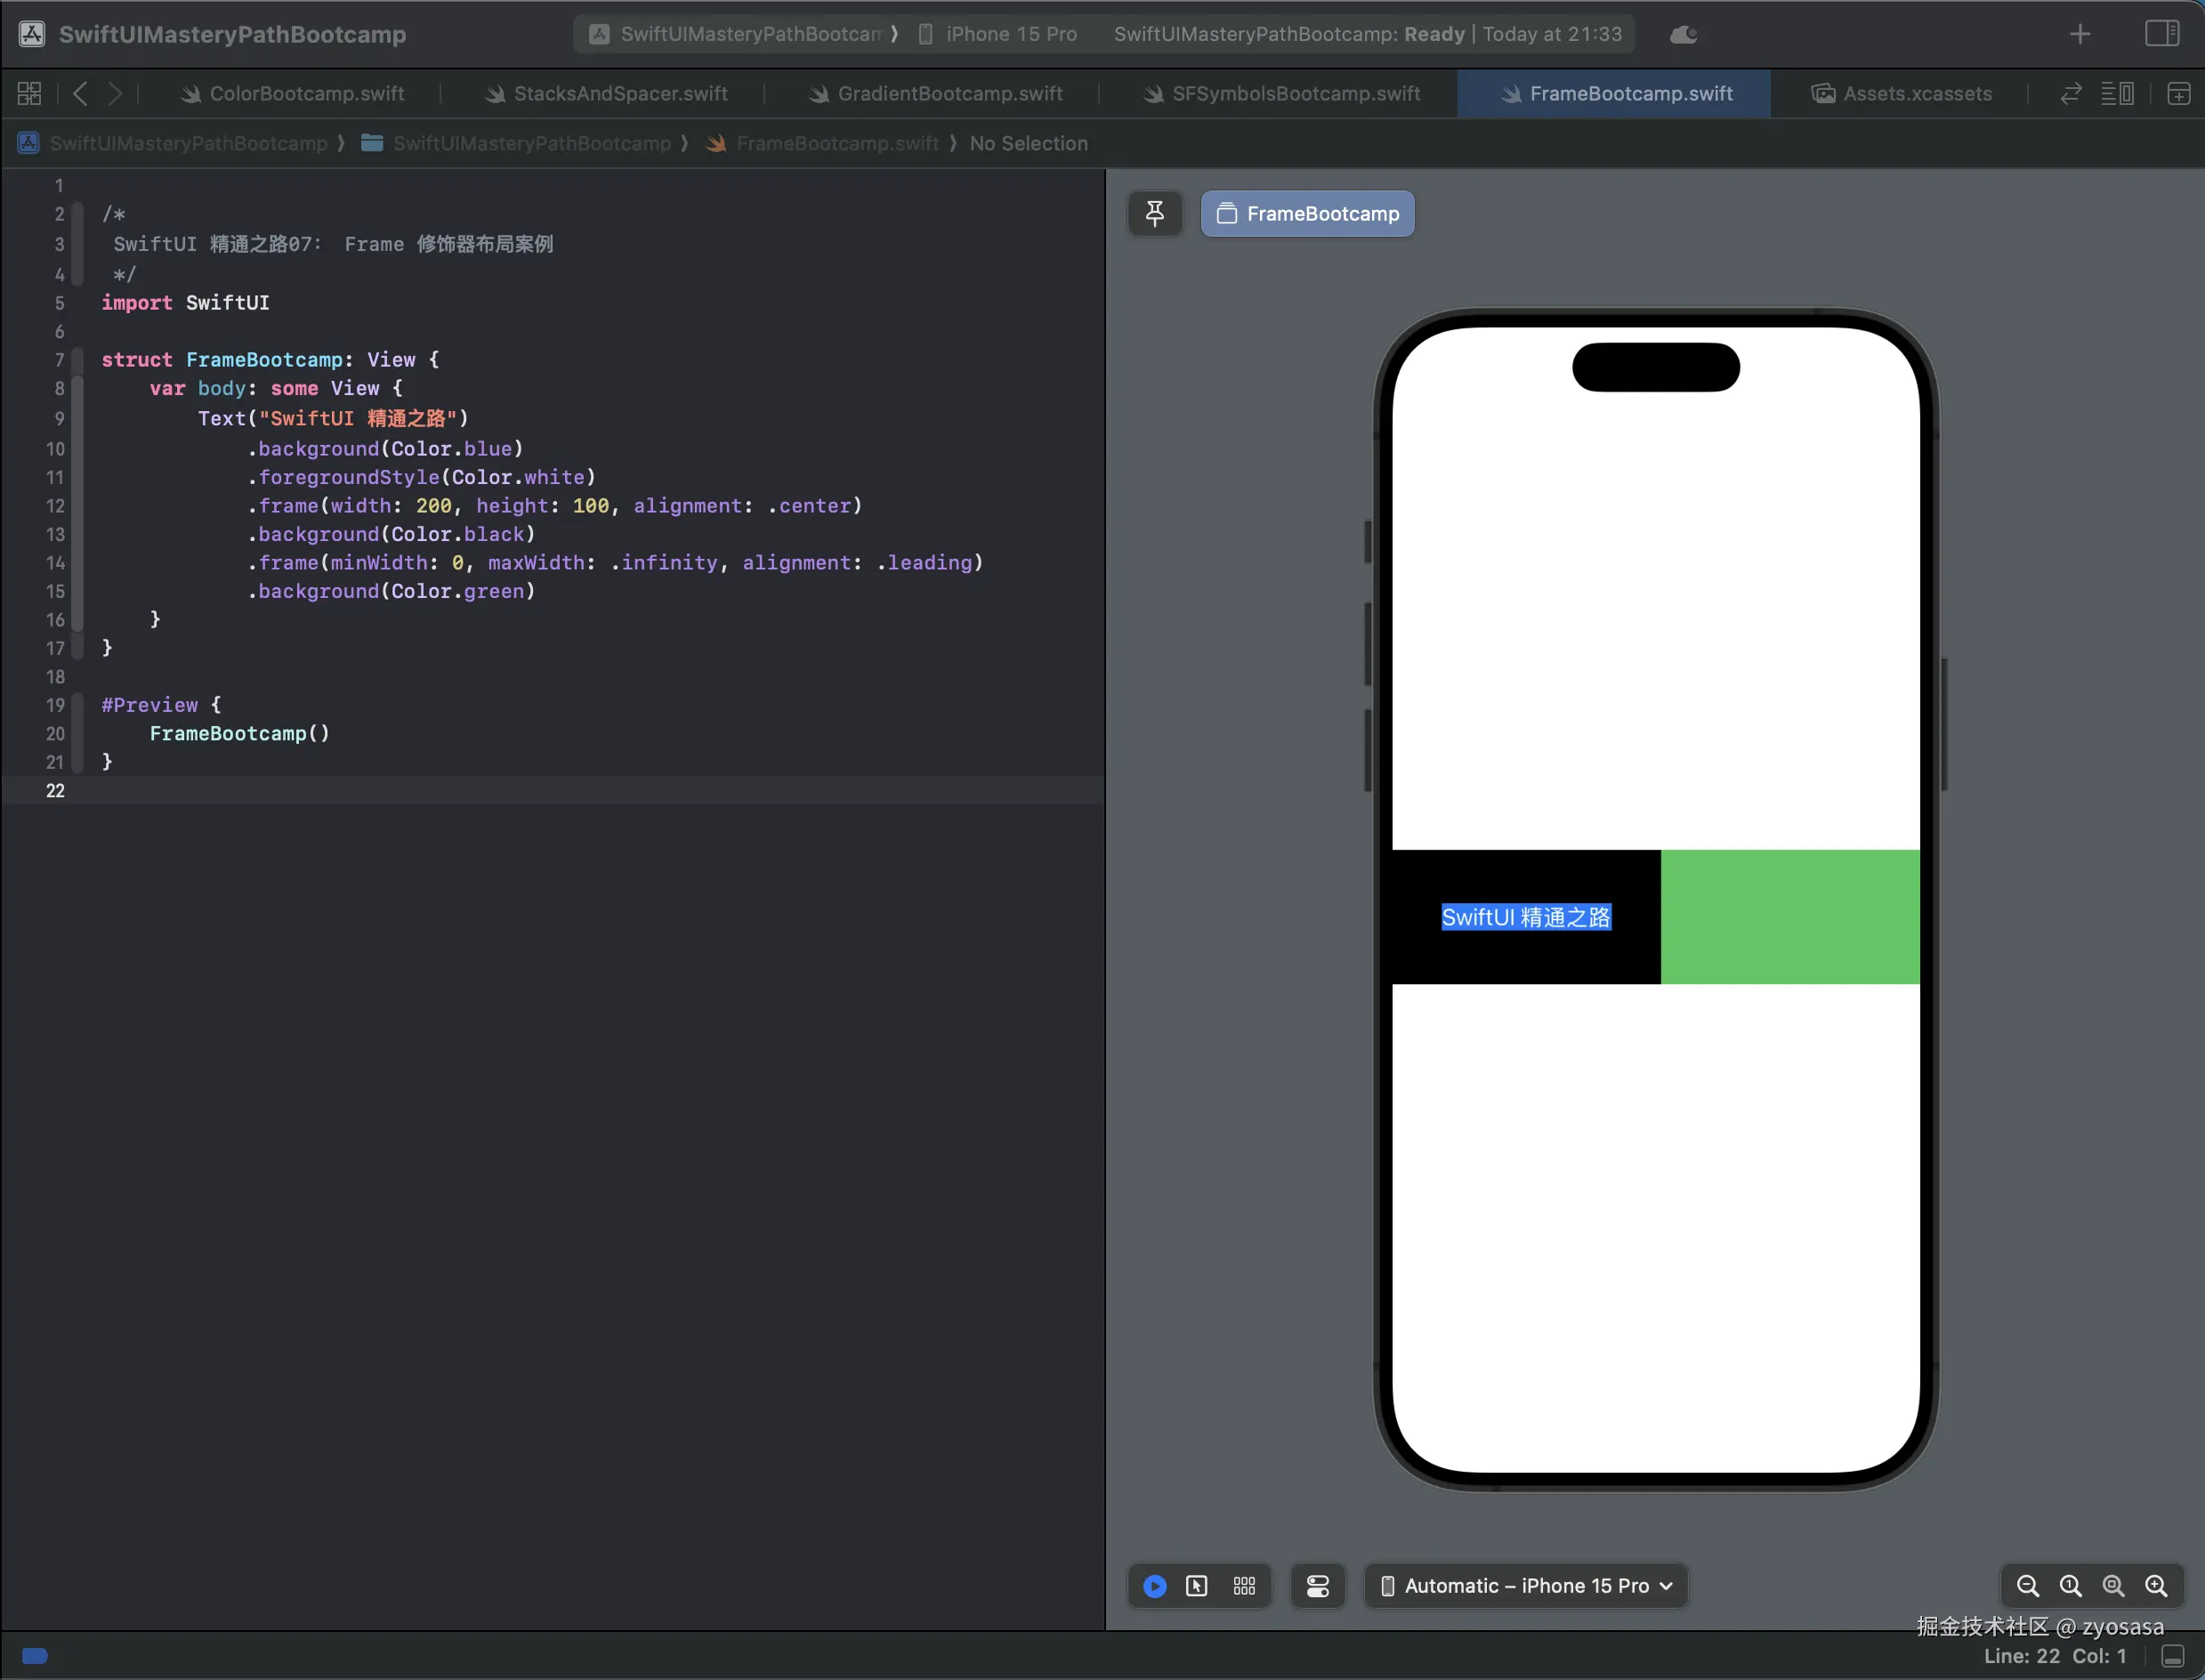Toggle the bottom debug area
This screenshot has width=2205, height=1680.
tap(2172, 1656)
